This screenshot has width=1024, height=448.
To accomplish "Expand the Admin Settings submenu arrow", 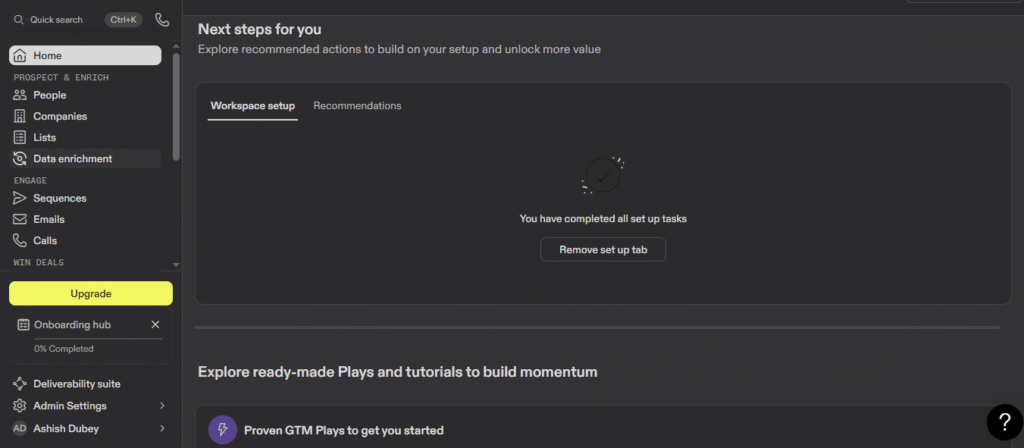I will click(x=162, y=406).
